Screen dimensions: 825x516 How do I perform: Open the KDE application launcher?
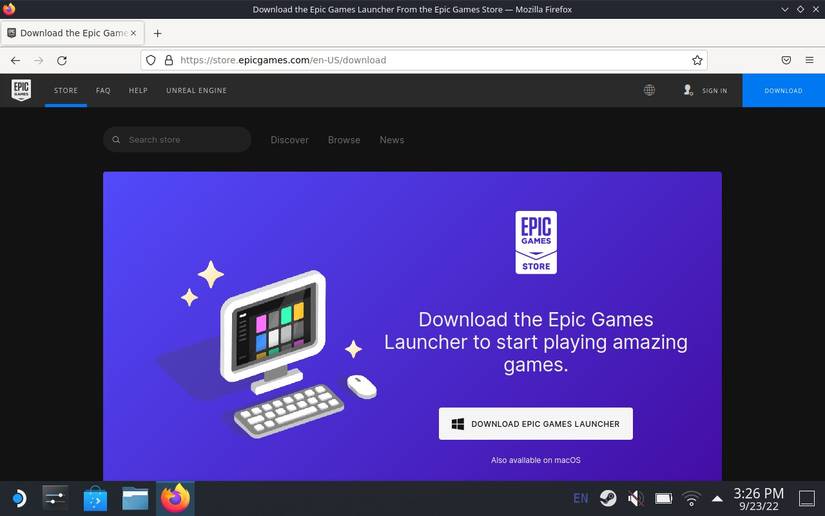pos(18,498)
